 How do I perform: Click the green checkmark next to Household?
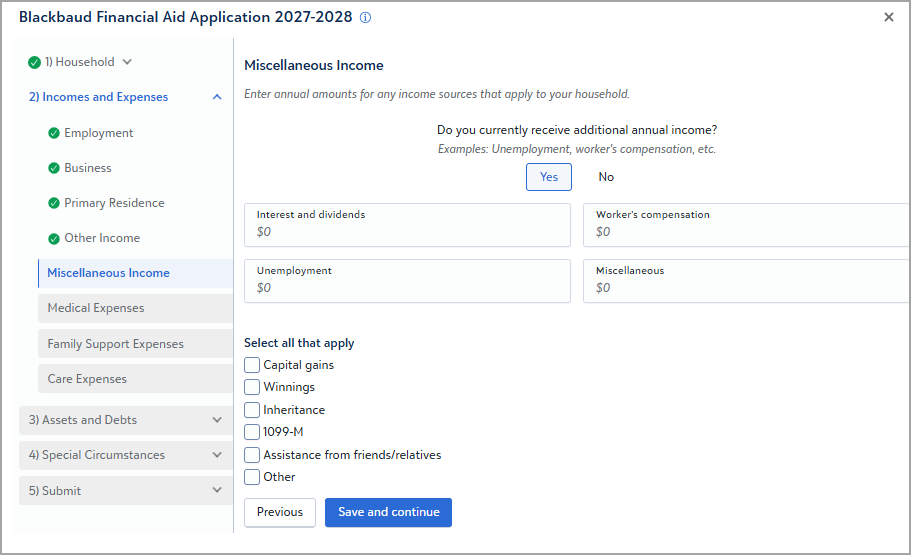point(34,62)
